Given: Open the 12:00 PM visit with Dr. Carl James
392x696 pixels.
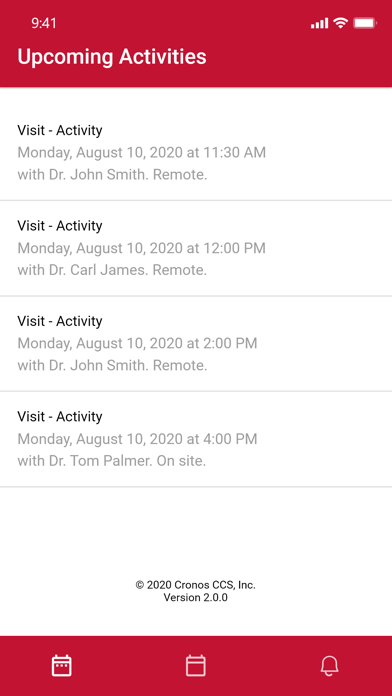Looking at the screenshot, I should pos(196,248).
